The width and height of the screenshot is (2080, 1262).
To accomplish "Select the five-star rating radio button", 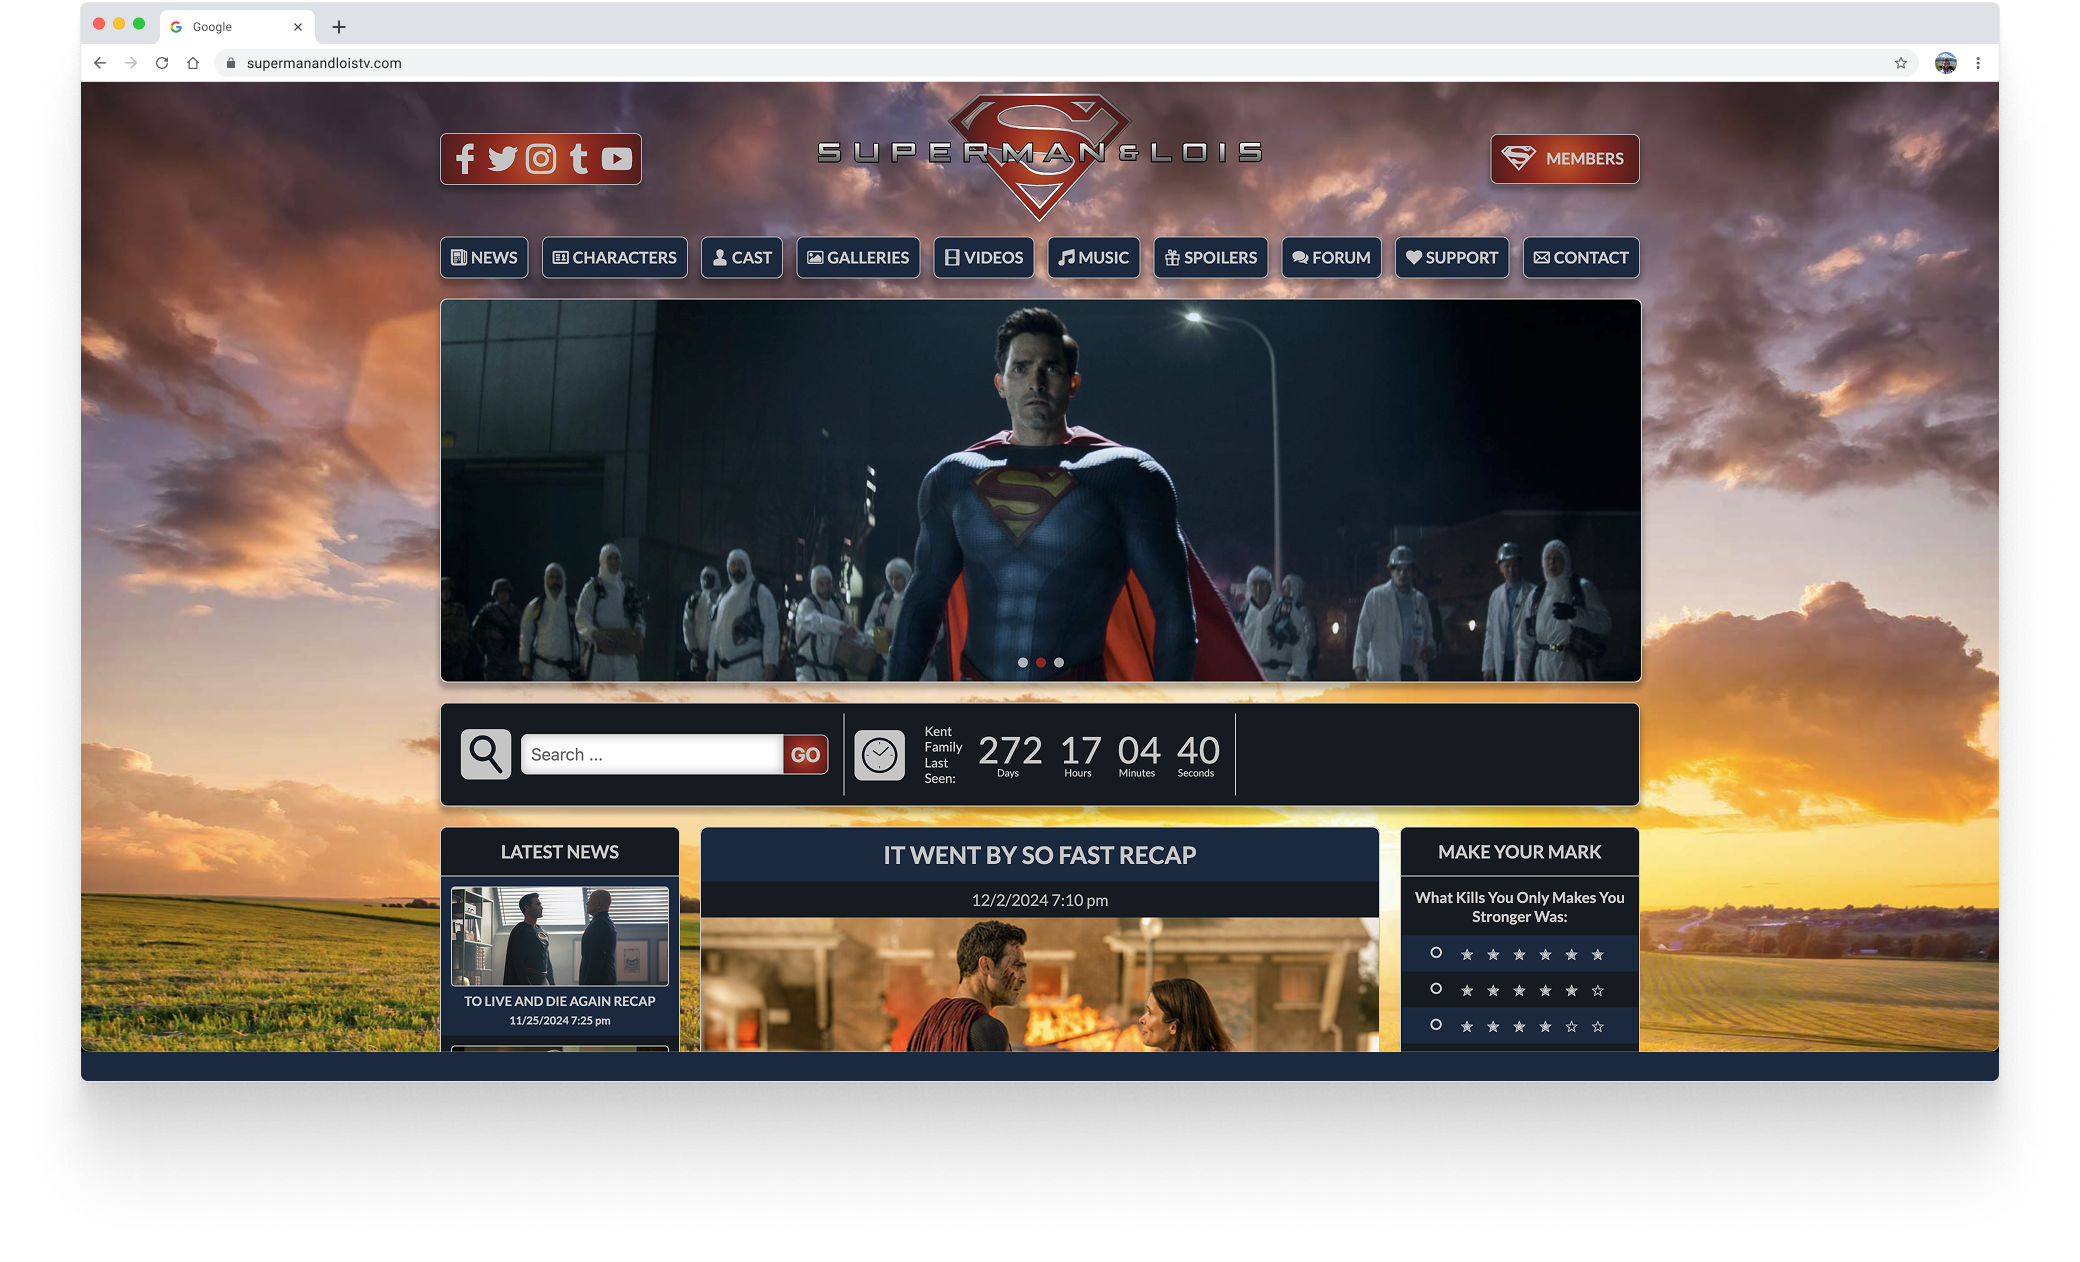I will click(x=1436, y=989).
